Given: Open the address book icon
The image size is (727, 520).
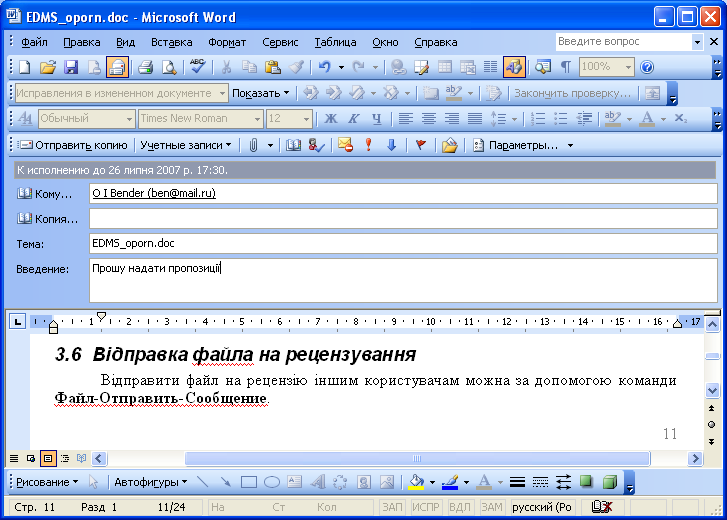Looking at the screenshot, I should 293,146.
